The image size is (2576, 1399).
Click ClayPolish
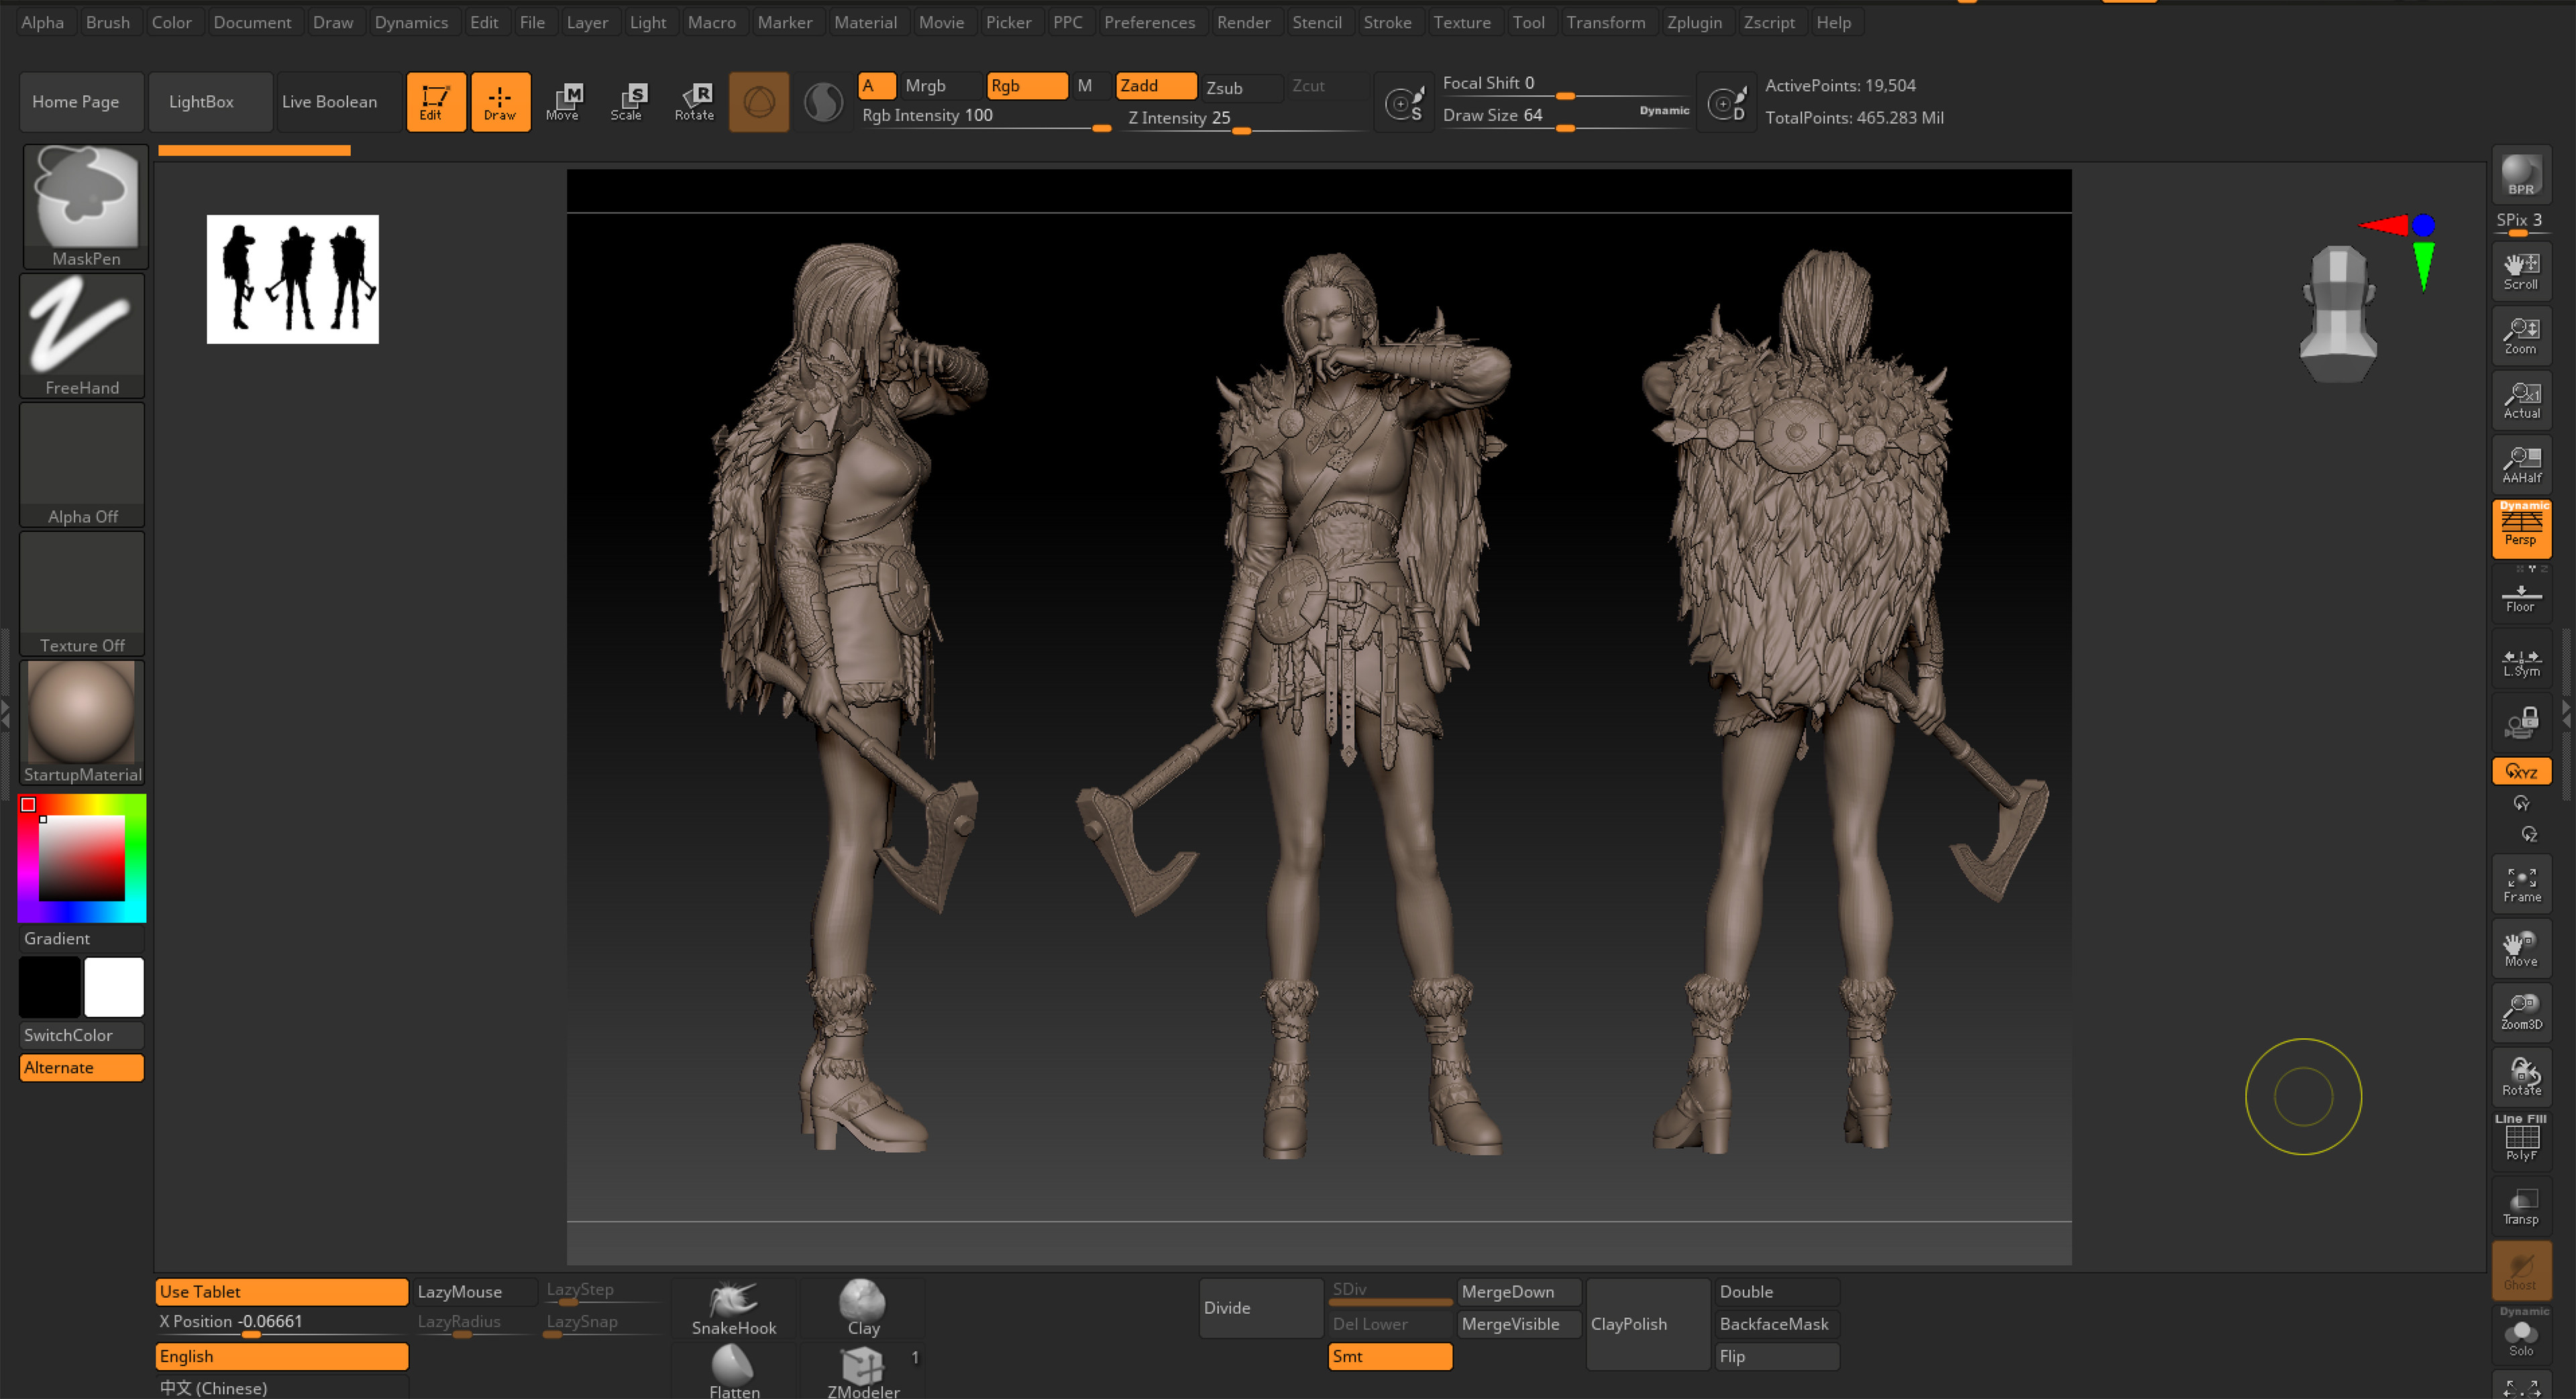[1648, 1324]
